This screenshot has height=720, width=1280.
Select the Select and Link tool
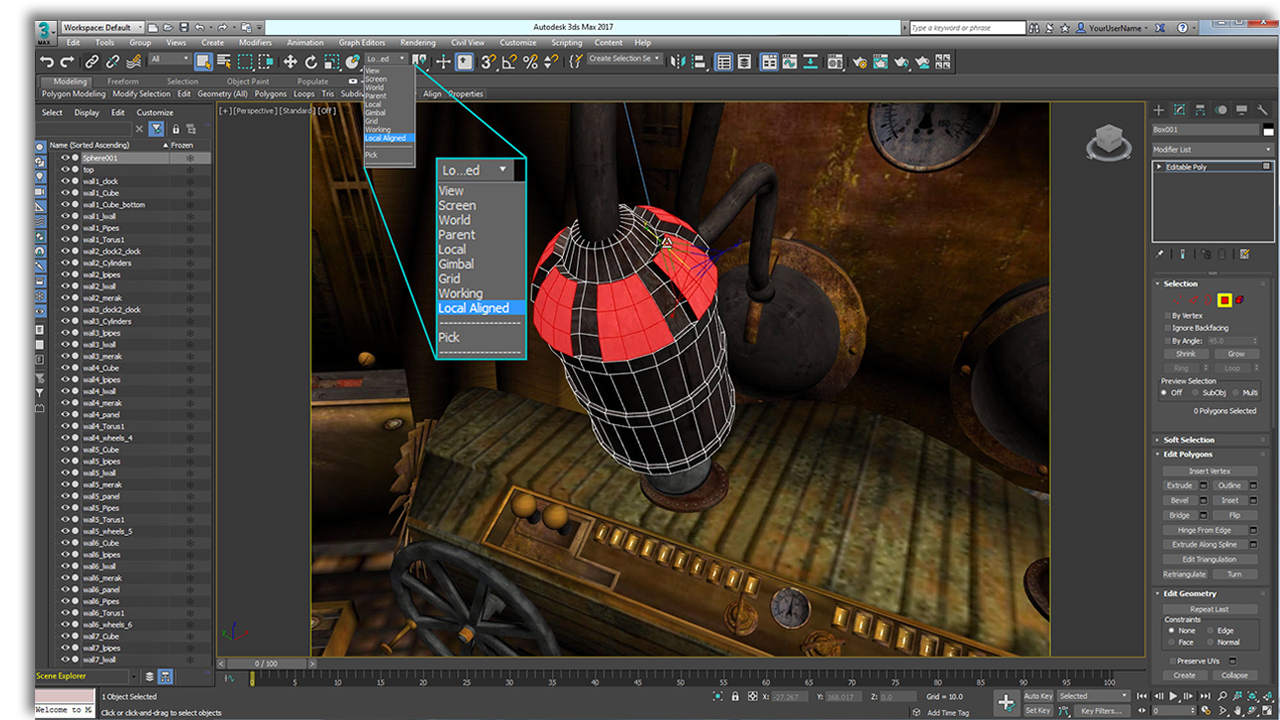[91, 62]
